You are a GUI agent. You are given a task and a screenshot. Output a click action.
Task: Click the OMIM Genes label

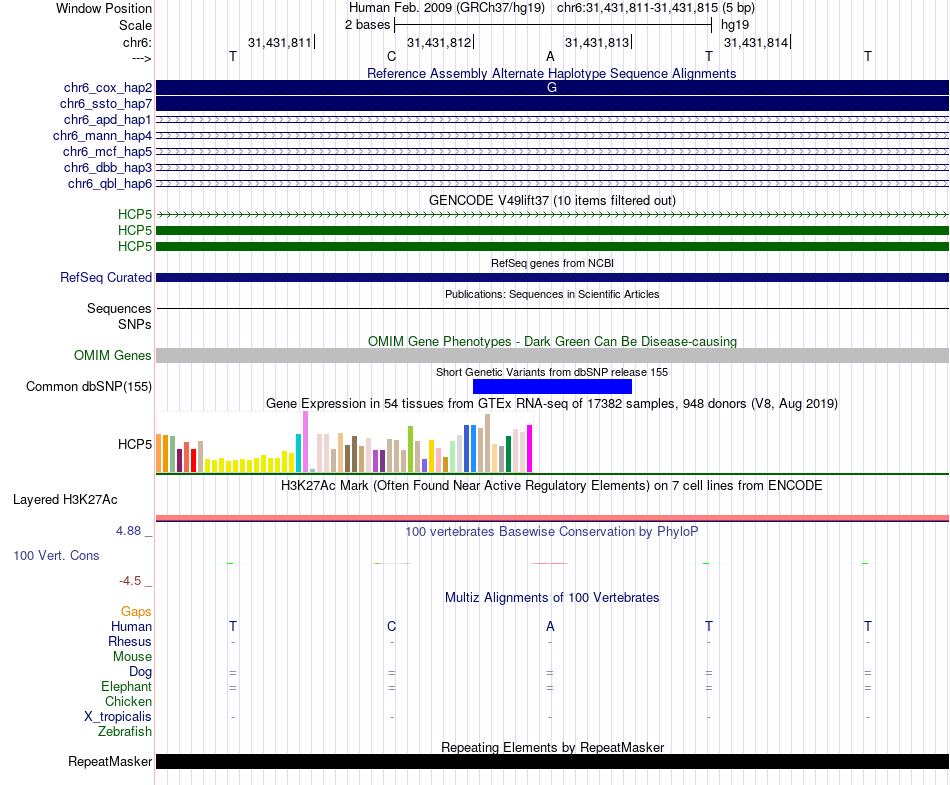pyautogui.click(x=113, y=356)
